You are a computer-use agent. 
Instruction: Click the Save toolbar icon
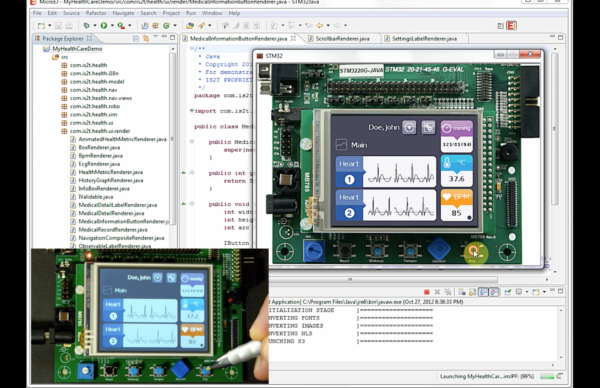pos(58,26)
